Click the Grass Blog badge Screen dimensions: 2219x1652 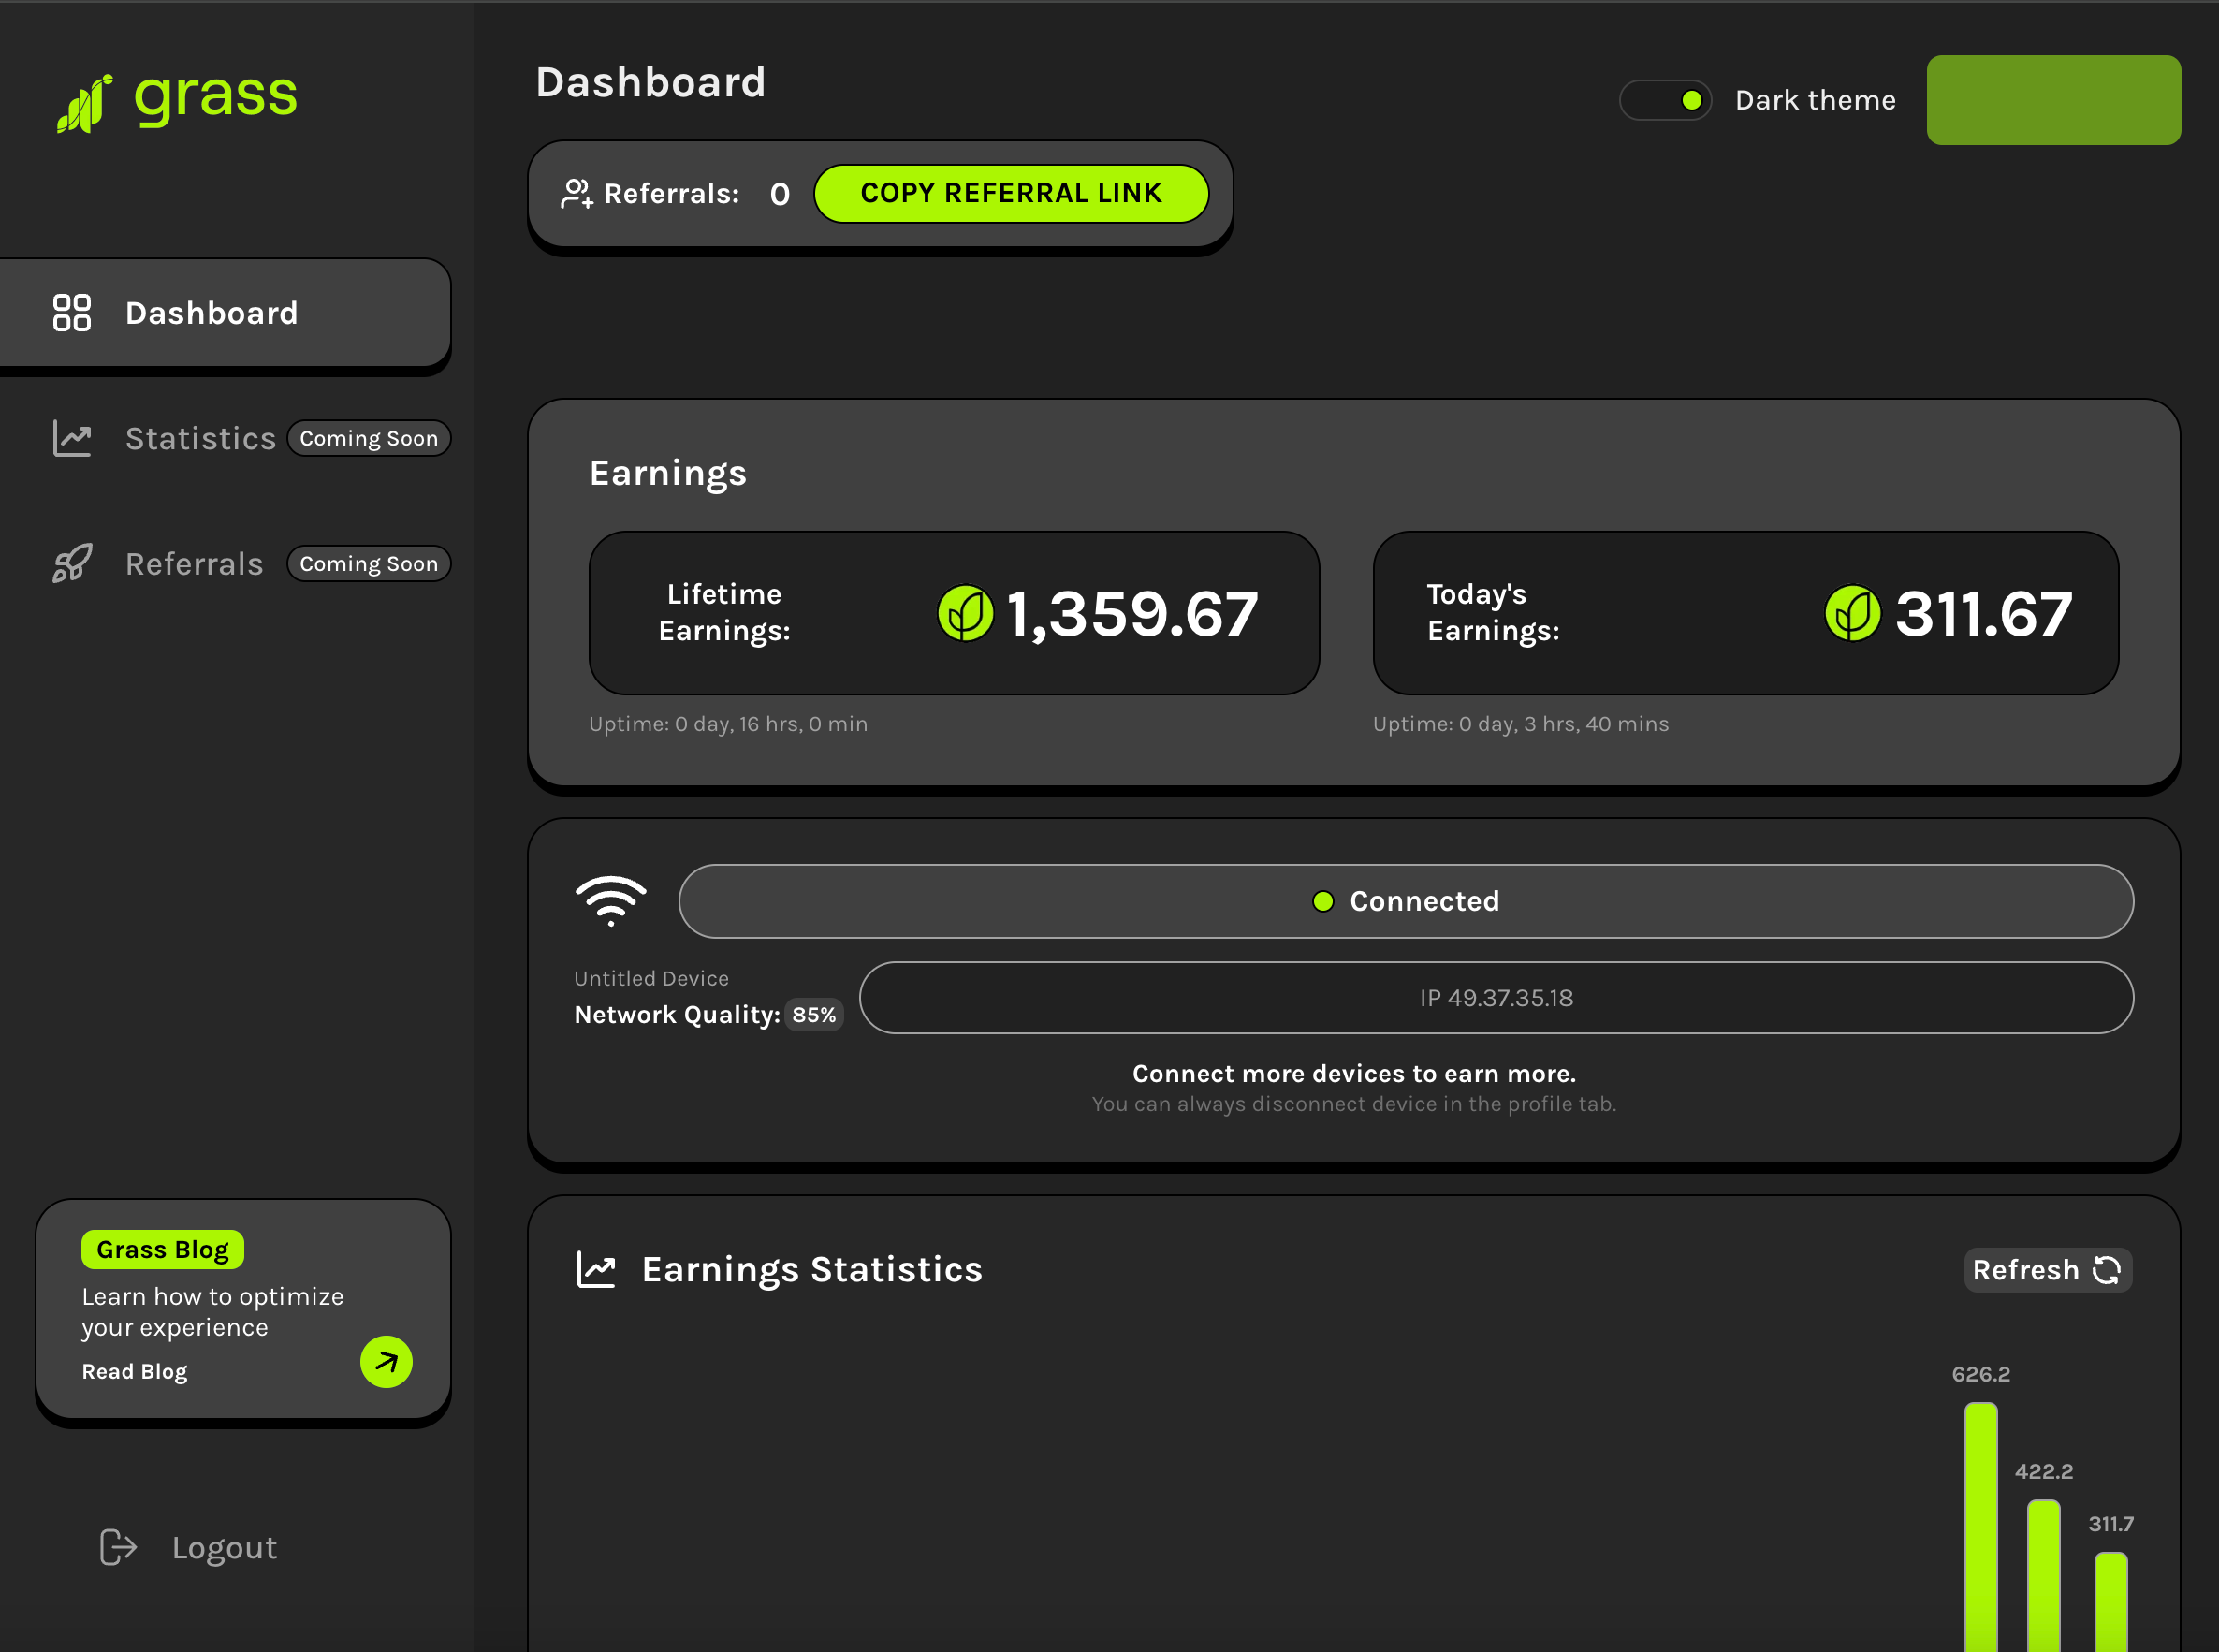click(163, 1249)
